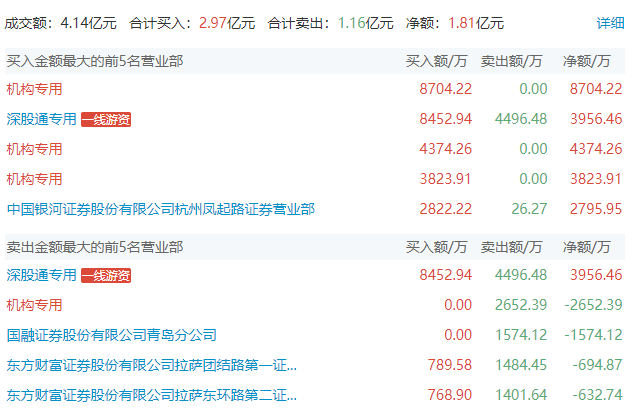Click 卖出额/万 column header in sell table

point(511,247)
